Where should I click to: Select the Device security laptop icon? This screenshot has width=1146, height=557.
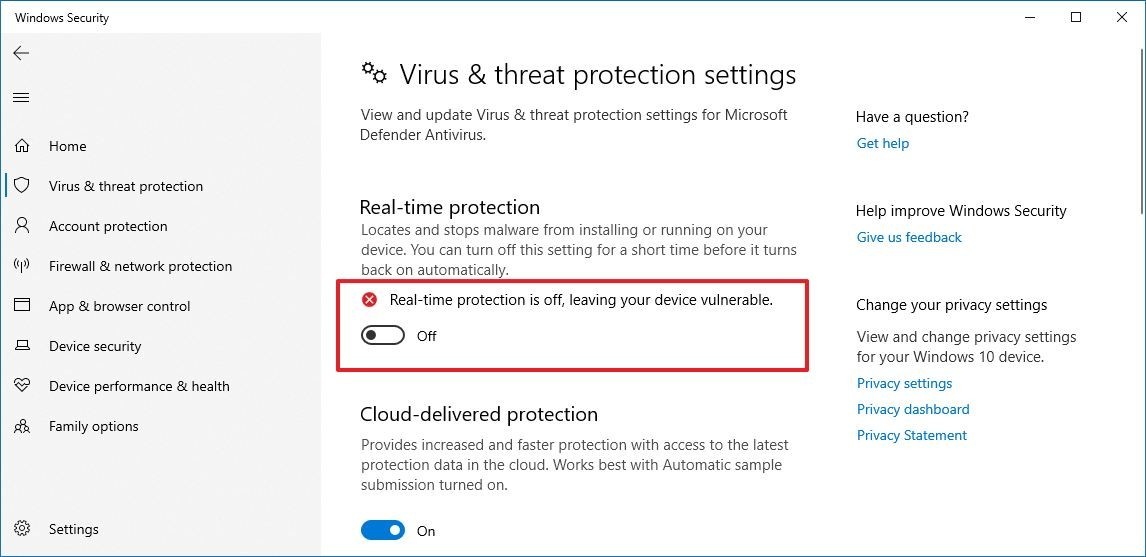(x=22, y=346)
